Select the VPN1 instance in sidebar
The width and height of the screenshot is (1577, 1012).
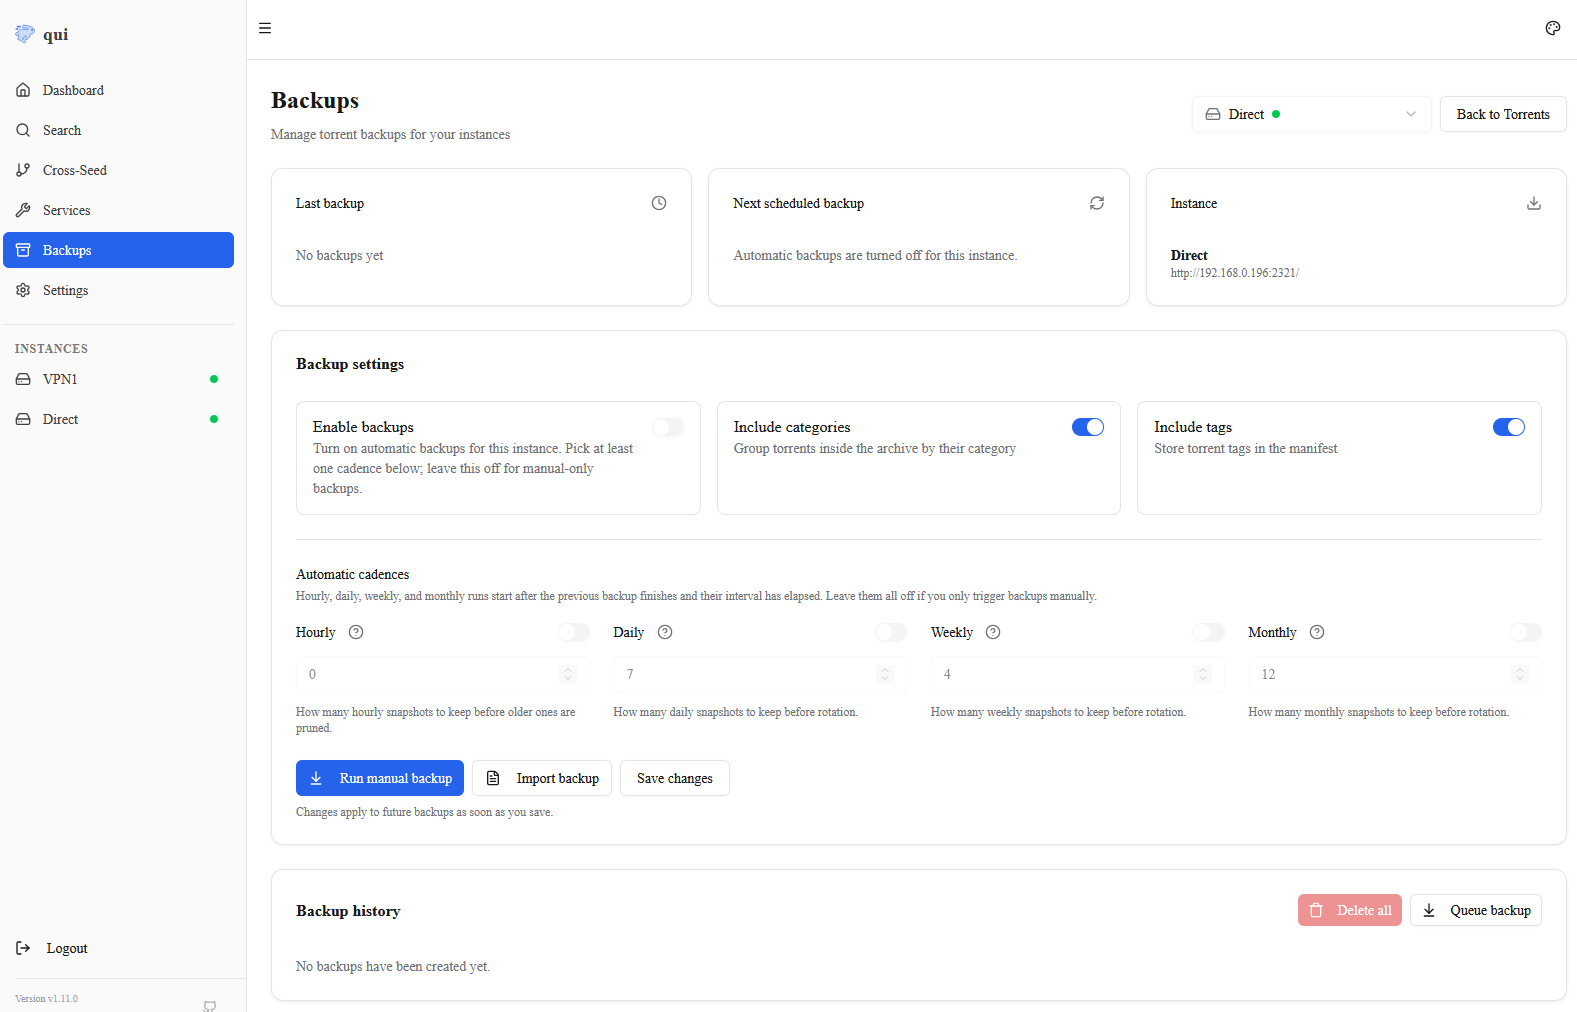point(118,379)
